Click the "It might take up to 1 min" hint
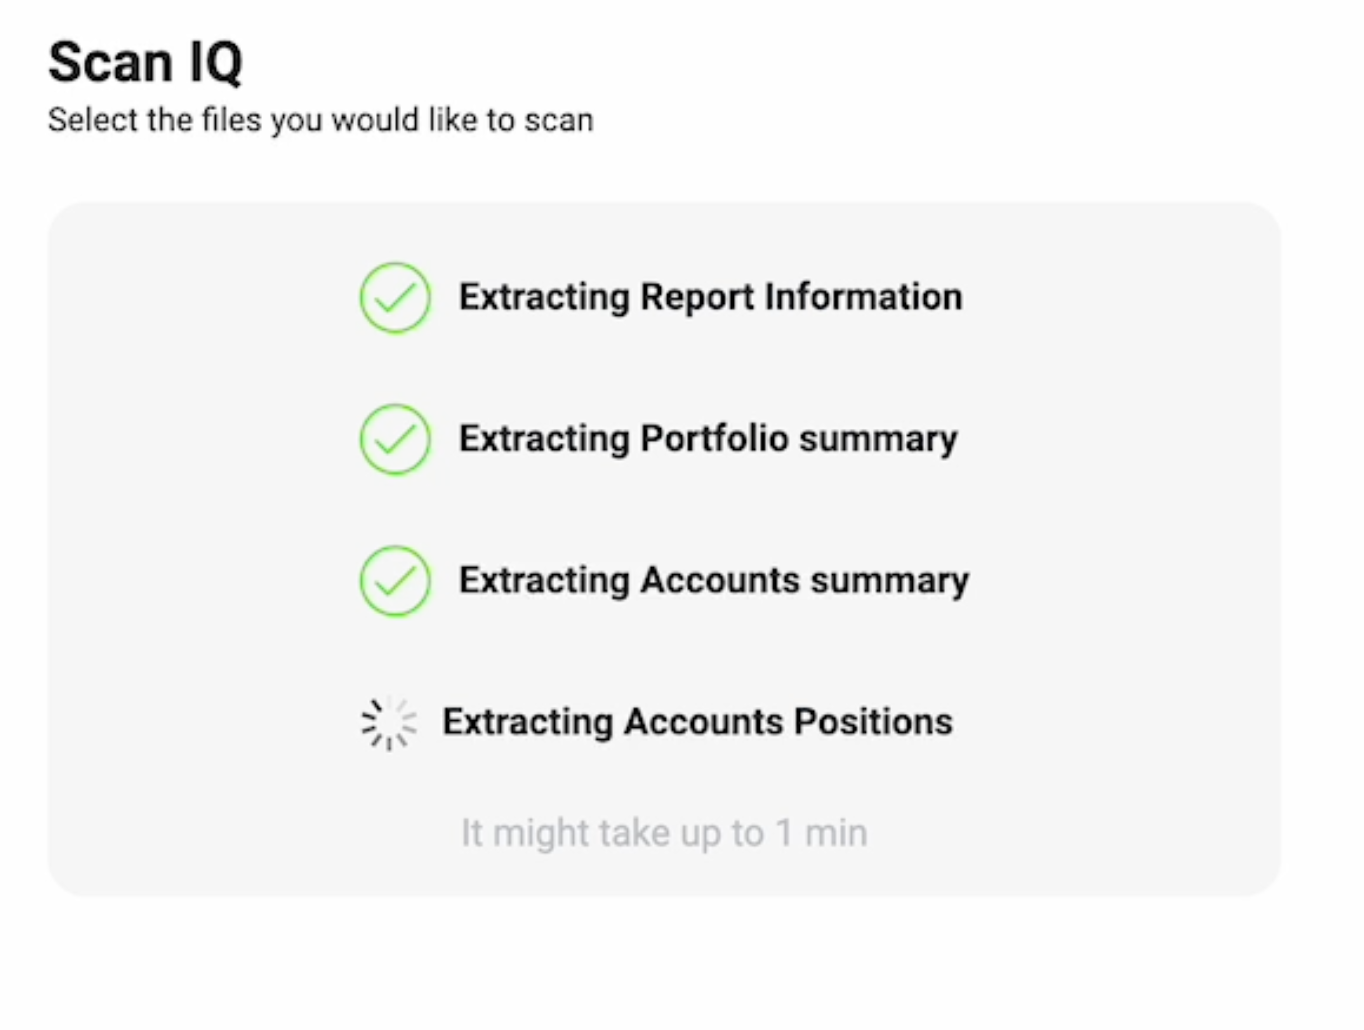Screen dimensions: 1364x1030 (x=664, y=833)
